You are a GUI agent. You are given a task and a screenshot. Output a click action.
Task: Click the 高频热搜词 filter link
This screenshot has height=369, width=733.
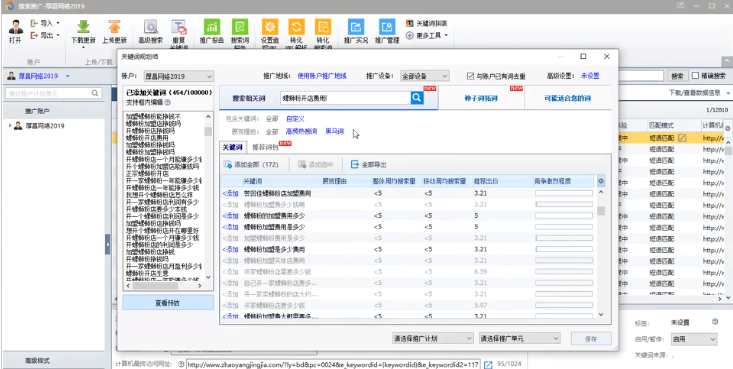point(301,131)
